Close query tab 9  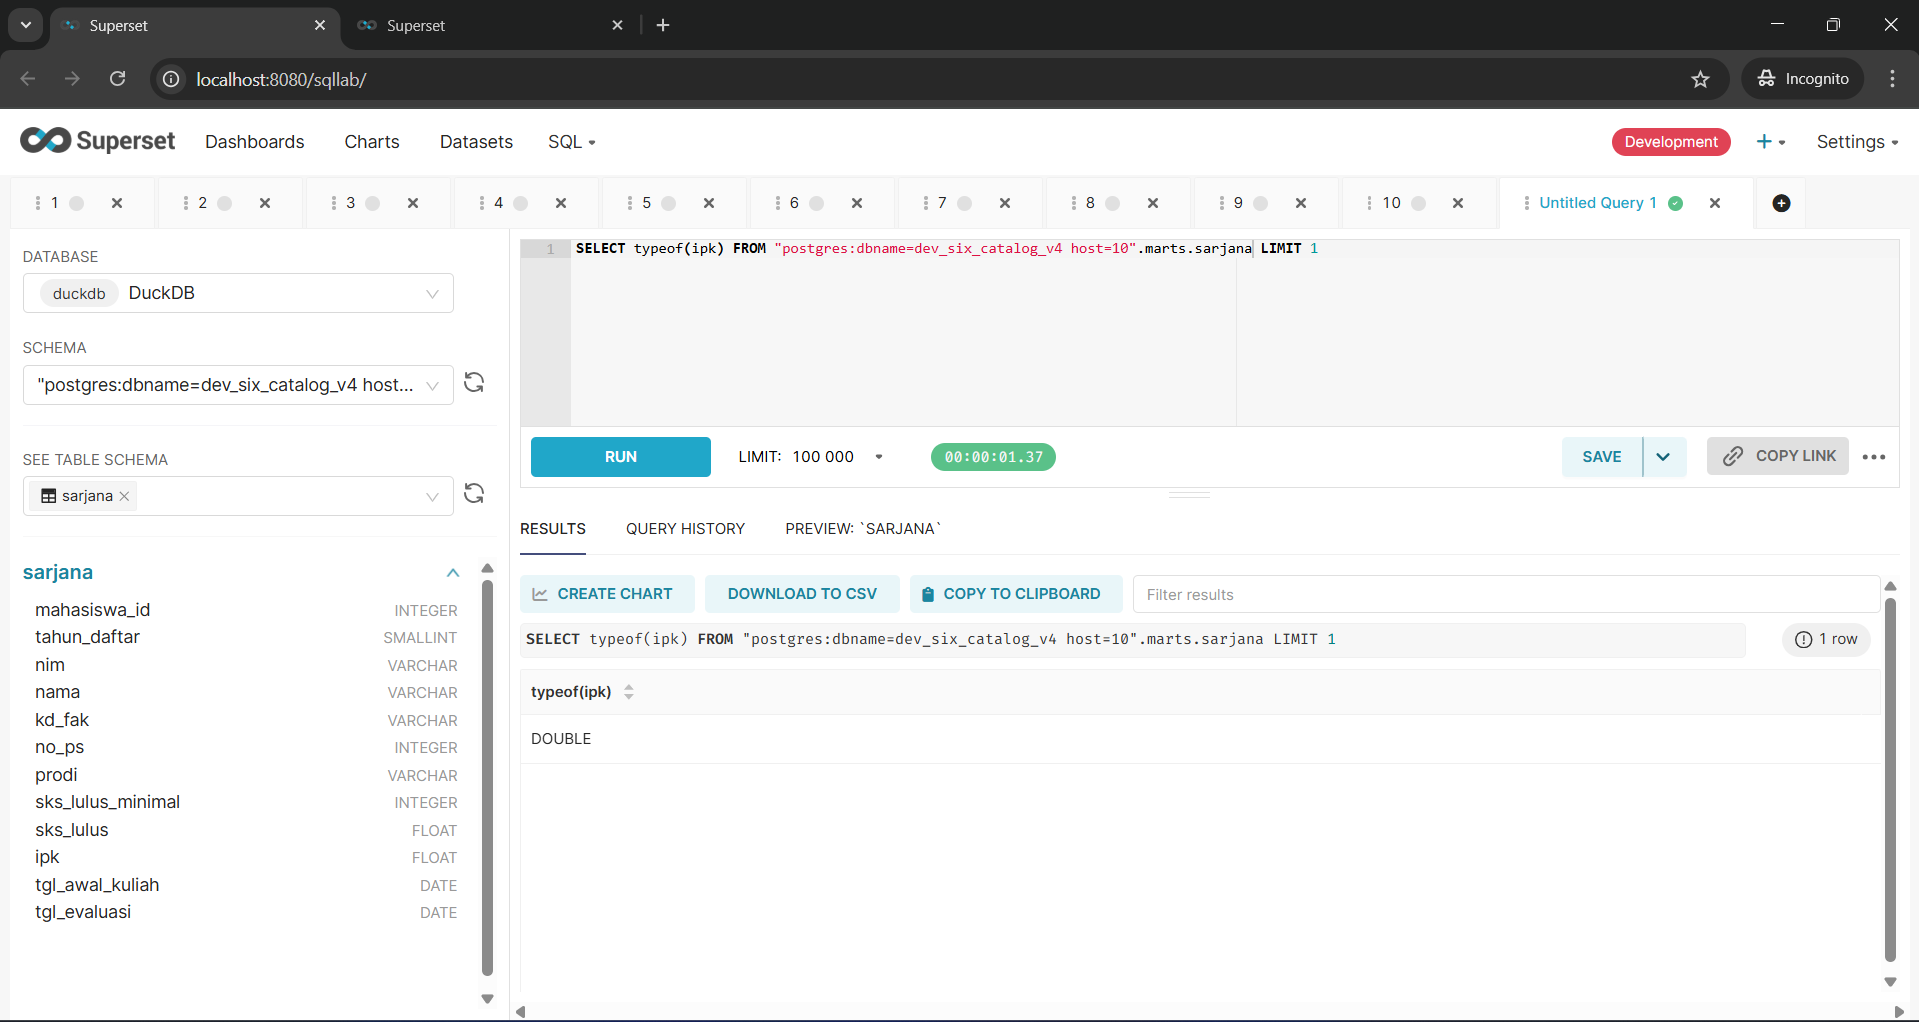tap(1301, 203)
